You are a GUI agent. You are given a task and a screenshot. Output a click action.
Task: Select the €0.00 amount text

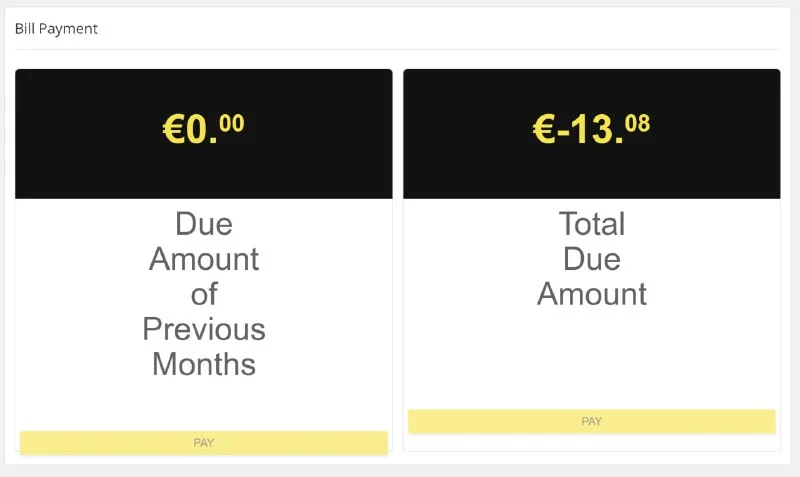pyautogui.click(x=203, y=128)
